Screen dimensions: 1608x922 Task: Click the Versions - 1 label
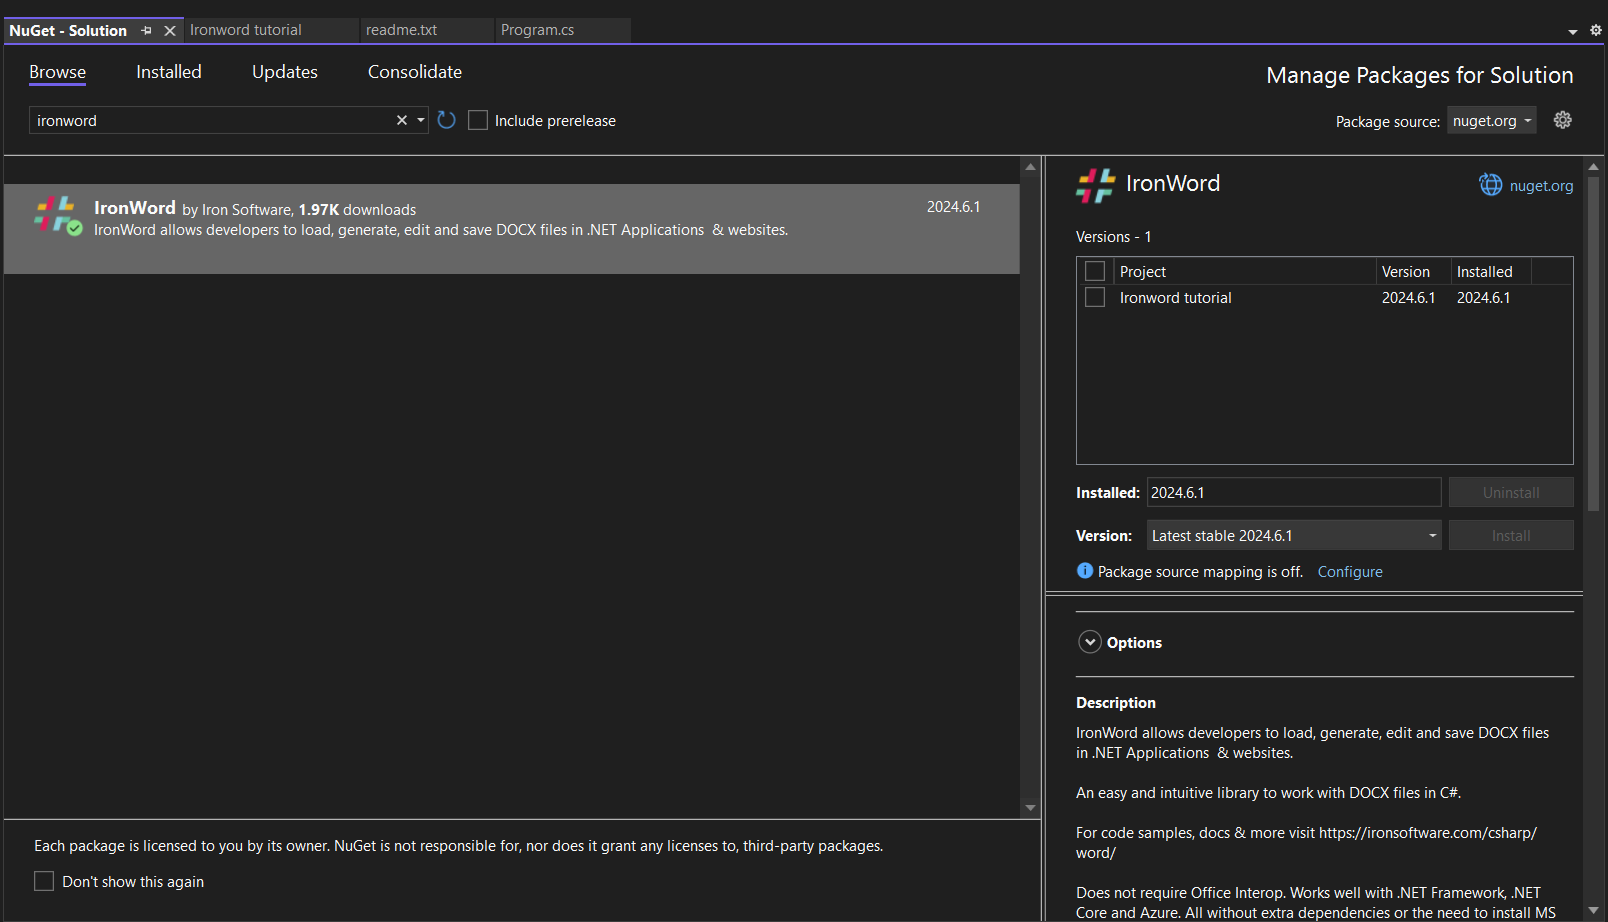point(1113,236)
